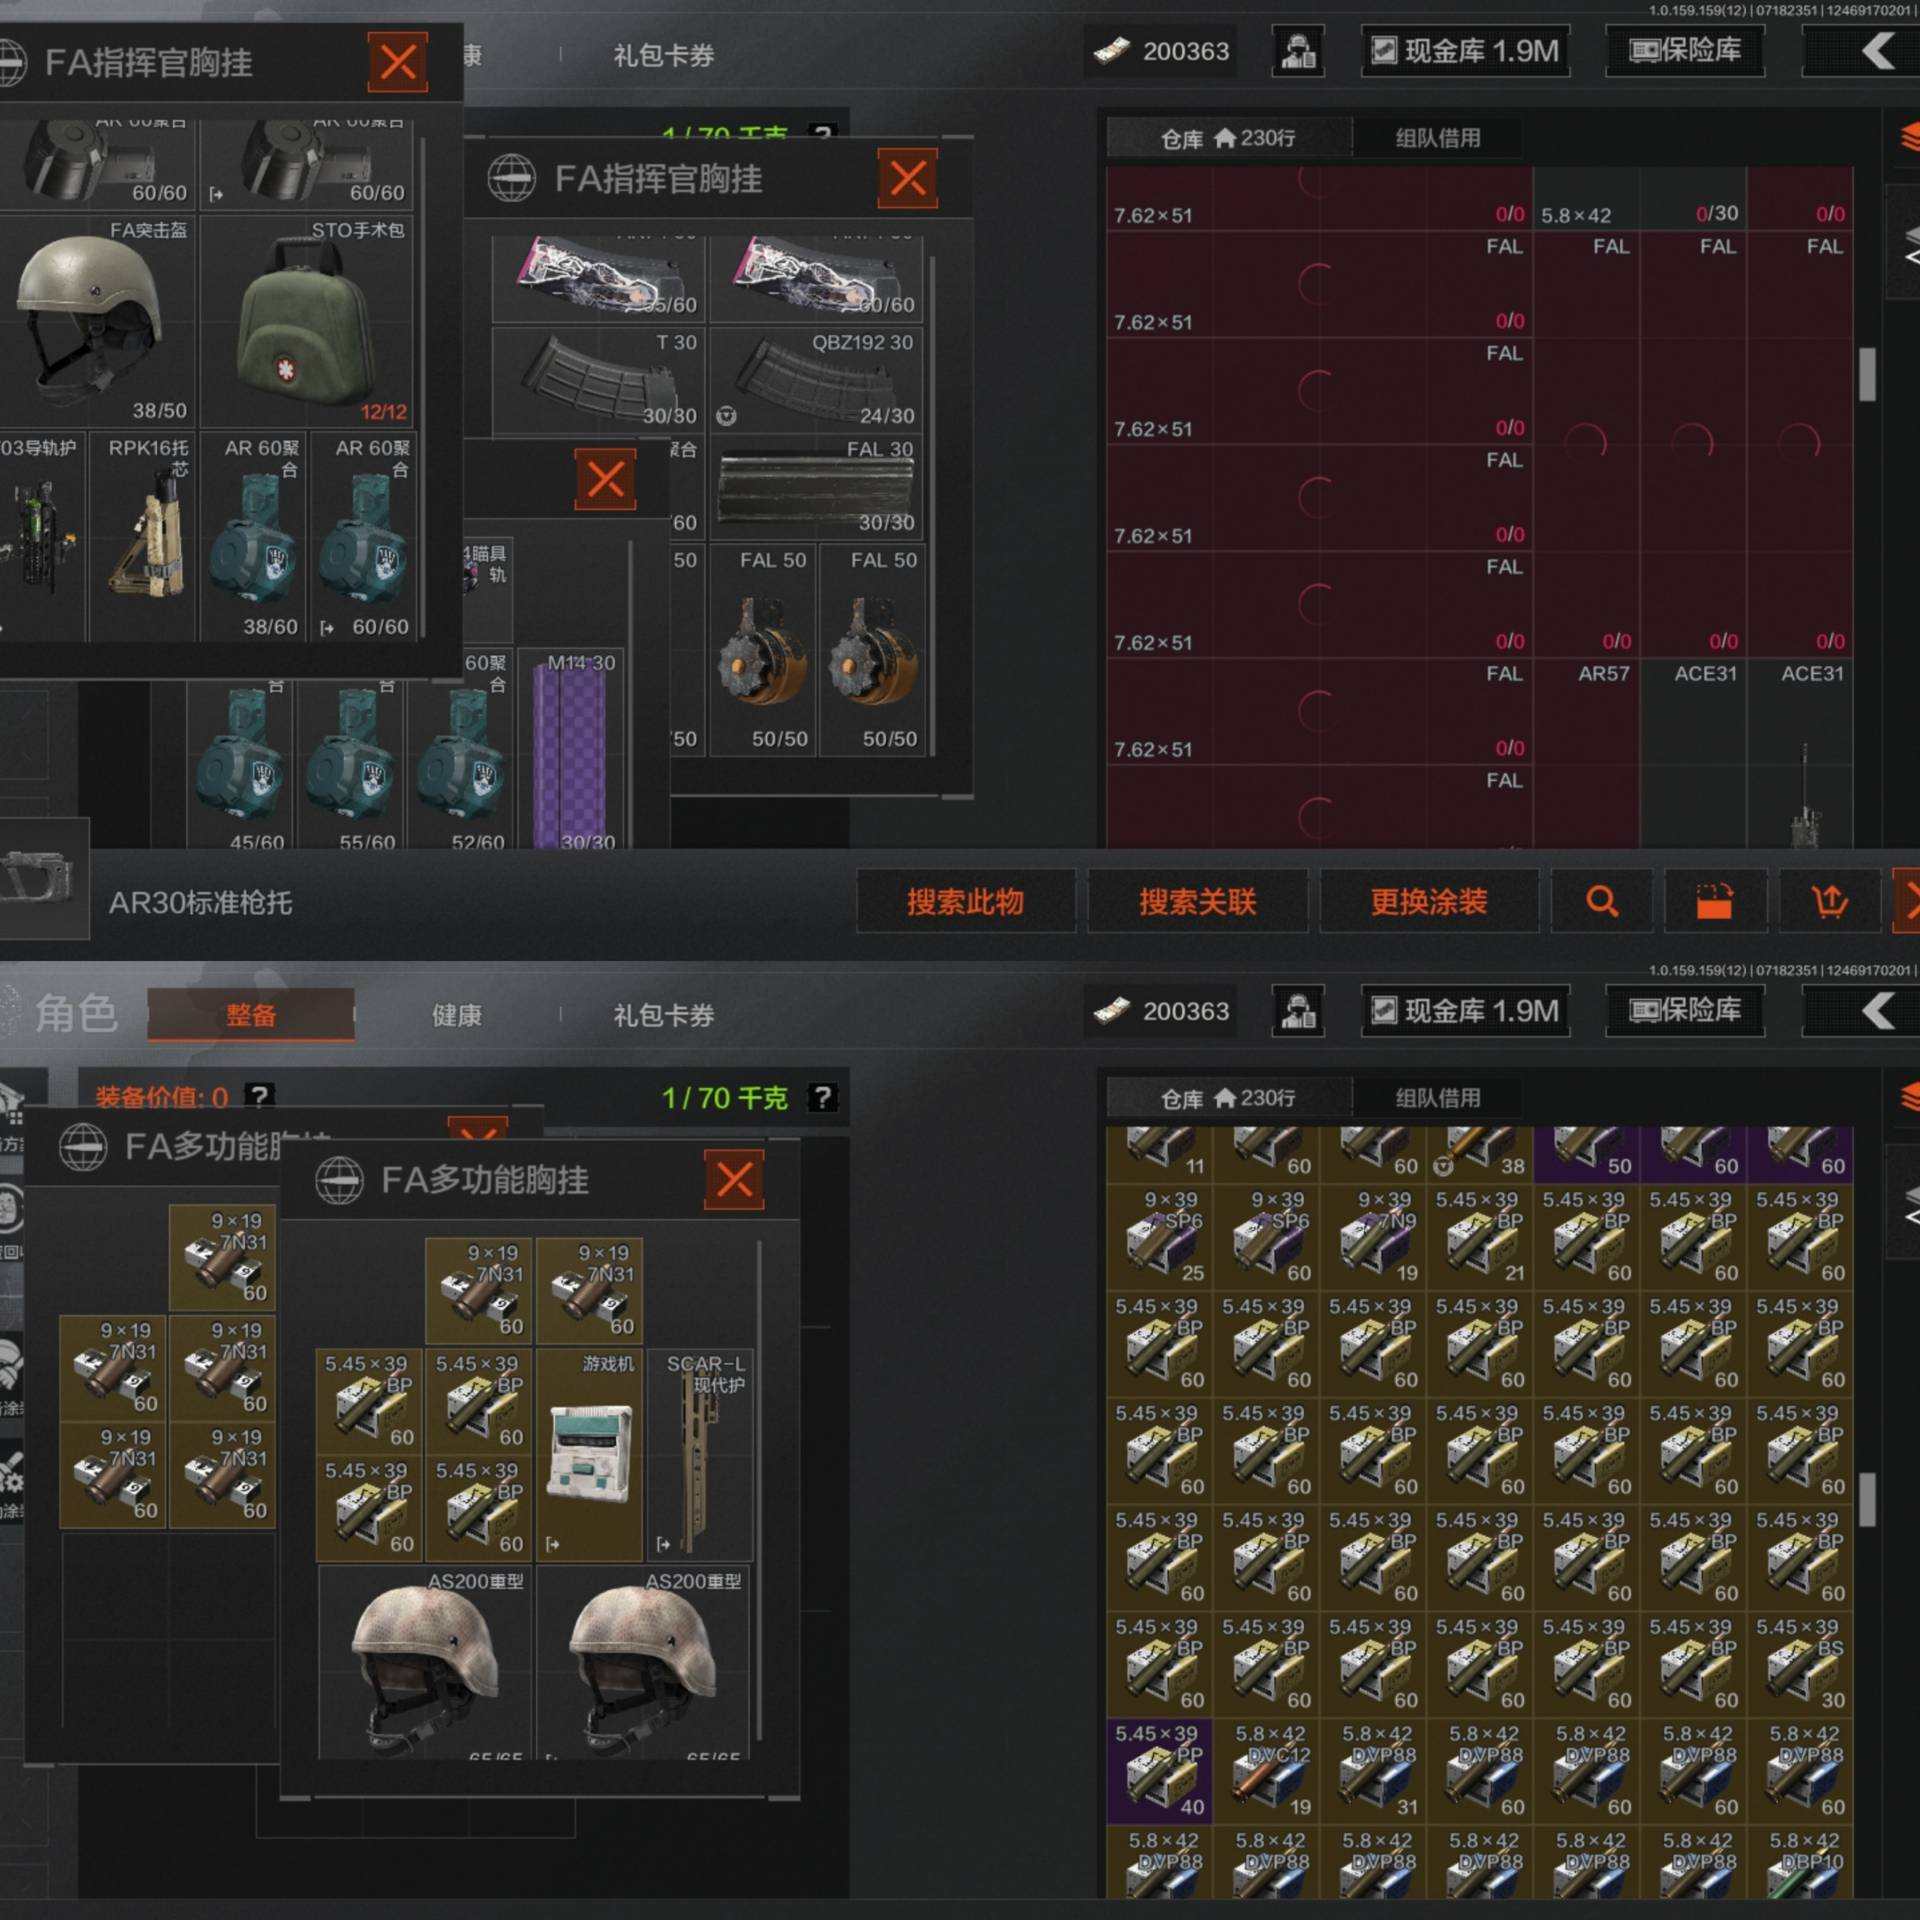Viewport: 1920px width, 1920px height.
Task: Open the help icon next to 装备价值
Action: [260, 1096]
